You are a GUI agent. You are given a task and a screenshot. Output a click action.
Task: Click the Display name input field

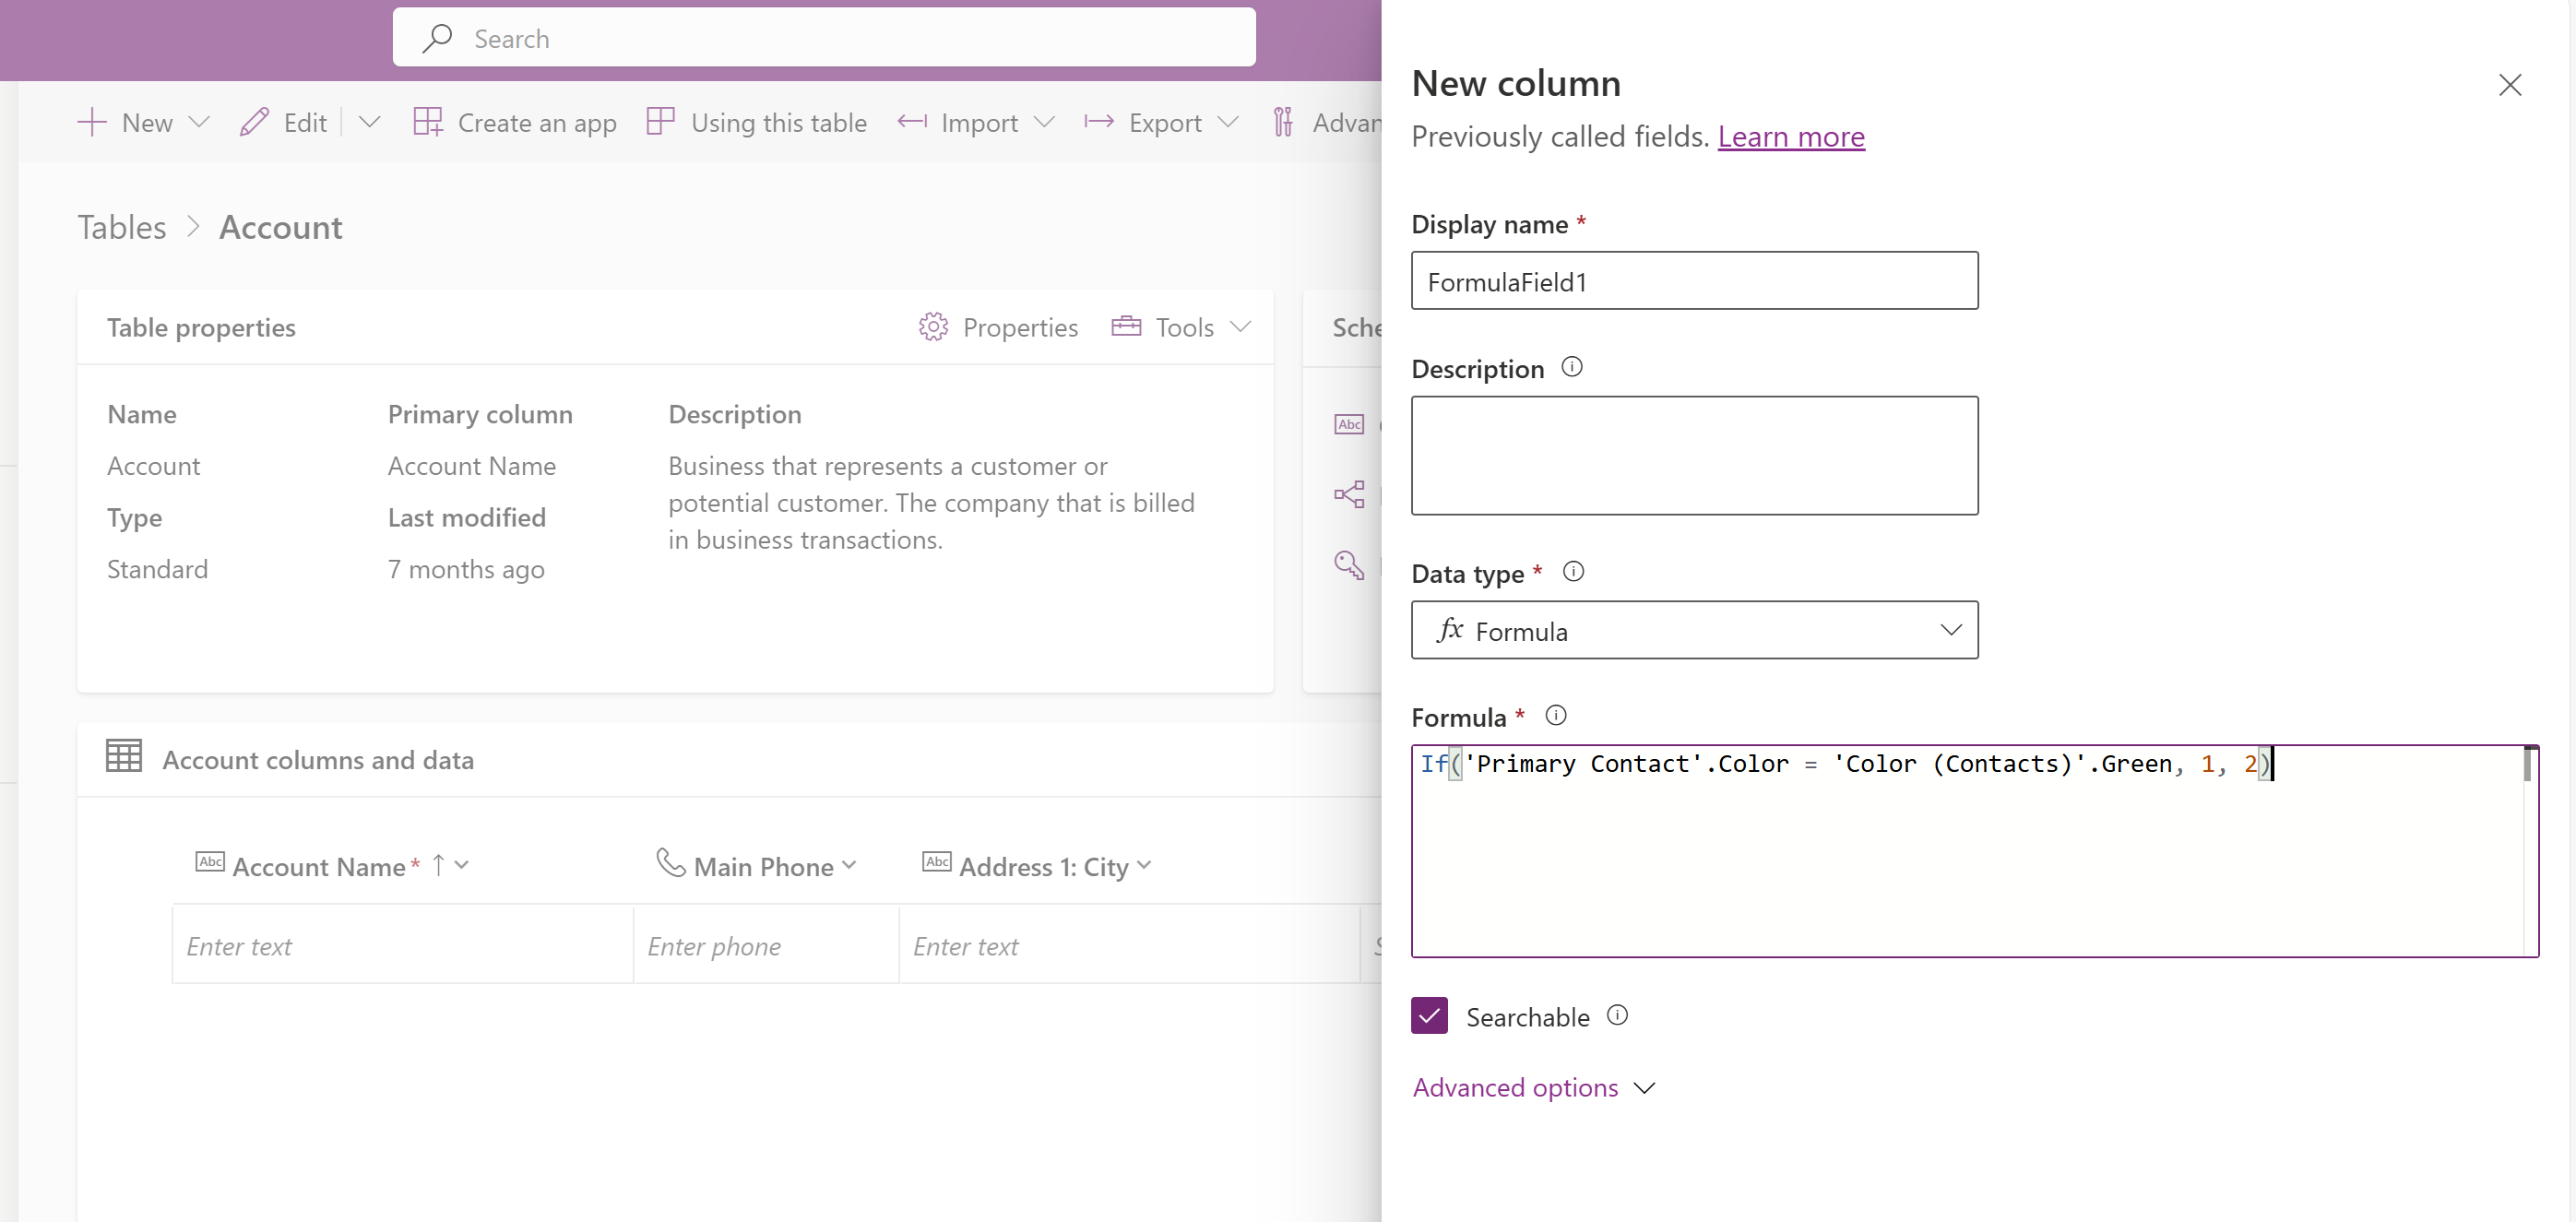coord(1693,279)
